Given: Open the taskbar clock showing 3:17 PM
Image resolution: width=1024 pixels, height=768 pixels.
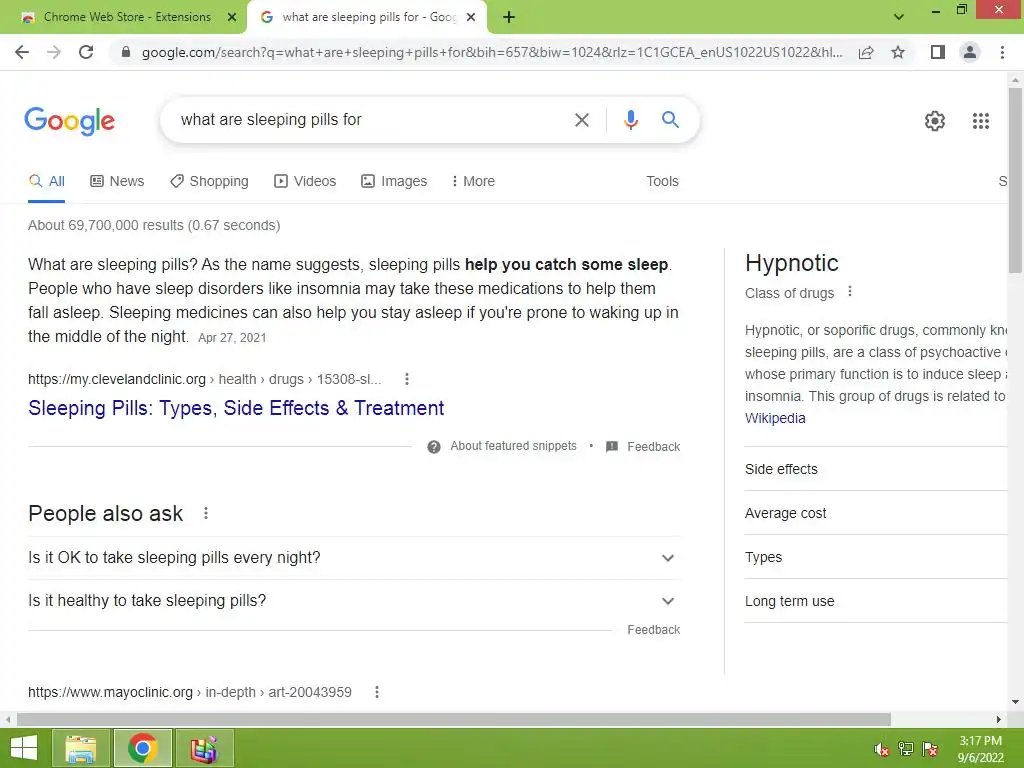Looking at the screenshot, I should (980, 749).
